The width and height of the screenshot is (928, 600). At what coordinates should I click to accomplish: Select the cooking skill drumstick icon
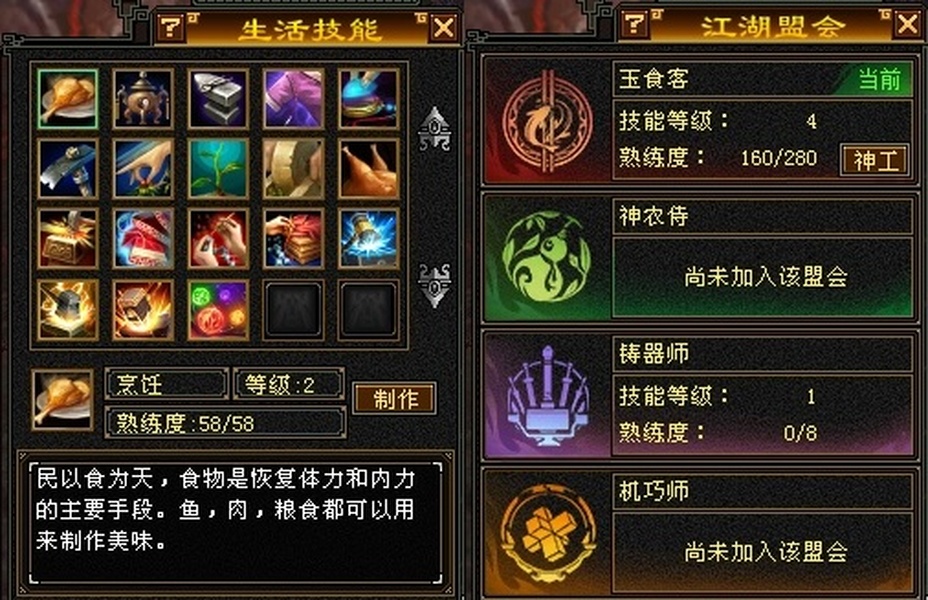pyautogui.click(x=67, y=99)
